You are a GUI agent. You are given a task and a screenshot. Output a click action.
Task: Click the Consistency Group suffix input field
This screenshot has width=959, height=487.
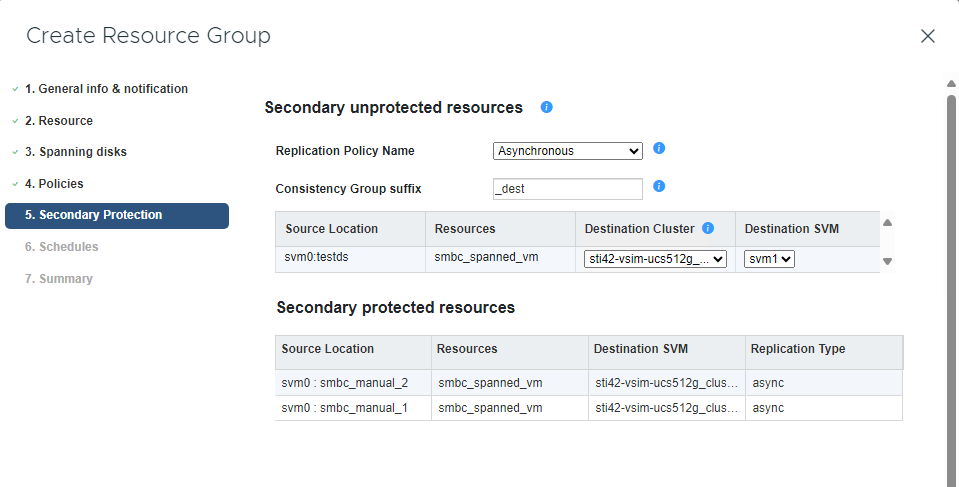(567, 188)
